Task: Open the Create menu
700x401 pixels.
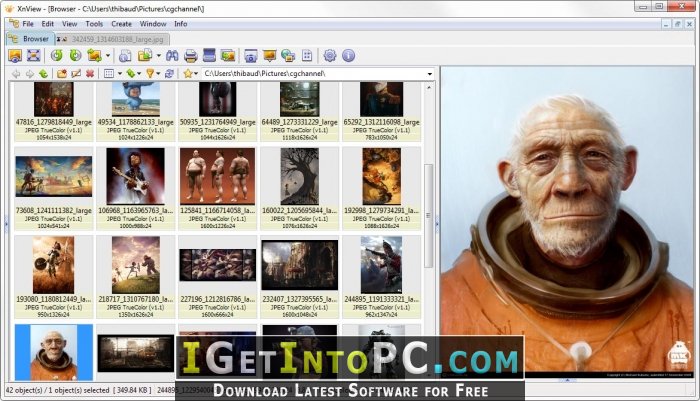Action: [x=121, y=24]
